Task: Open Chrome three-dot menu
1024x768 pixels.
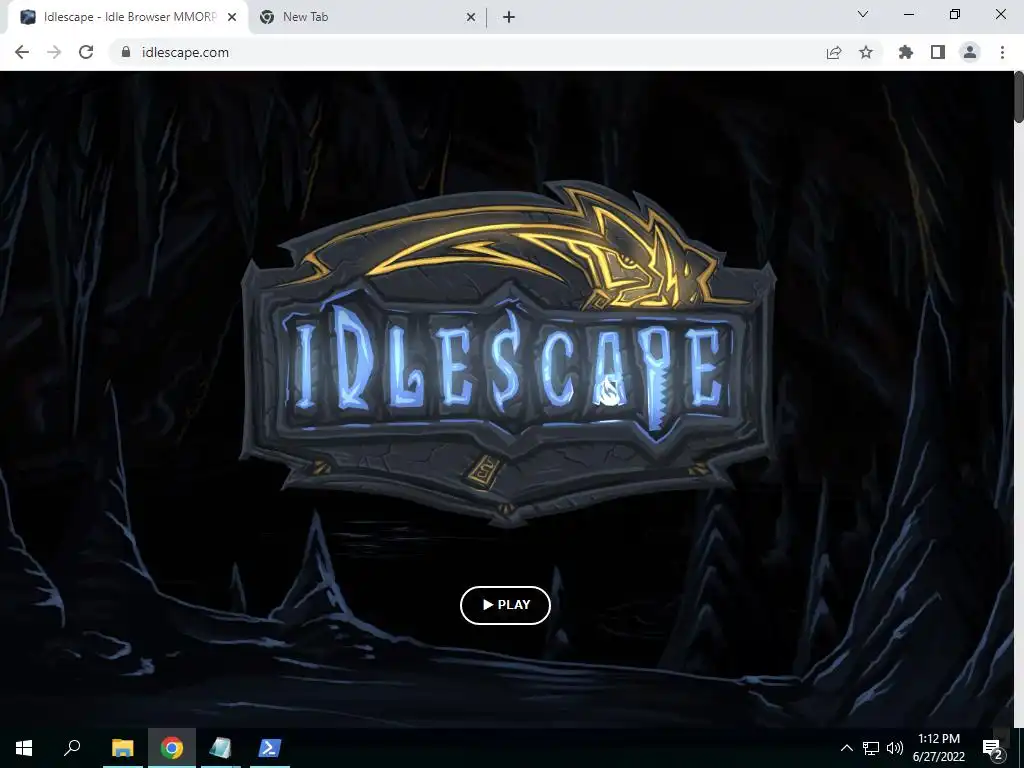Action: click(x=1002, y=52)
